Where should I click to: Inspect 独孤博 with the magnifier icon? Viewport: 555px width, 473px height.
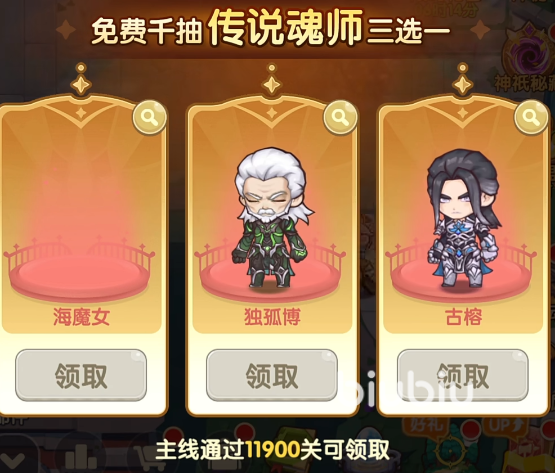[x=341, y=117]
